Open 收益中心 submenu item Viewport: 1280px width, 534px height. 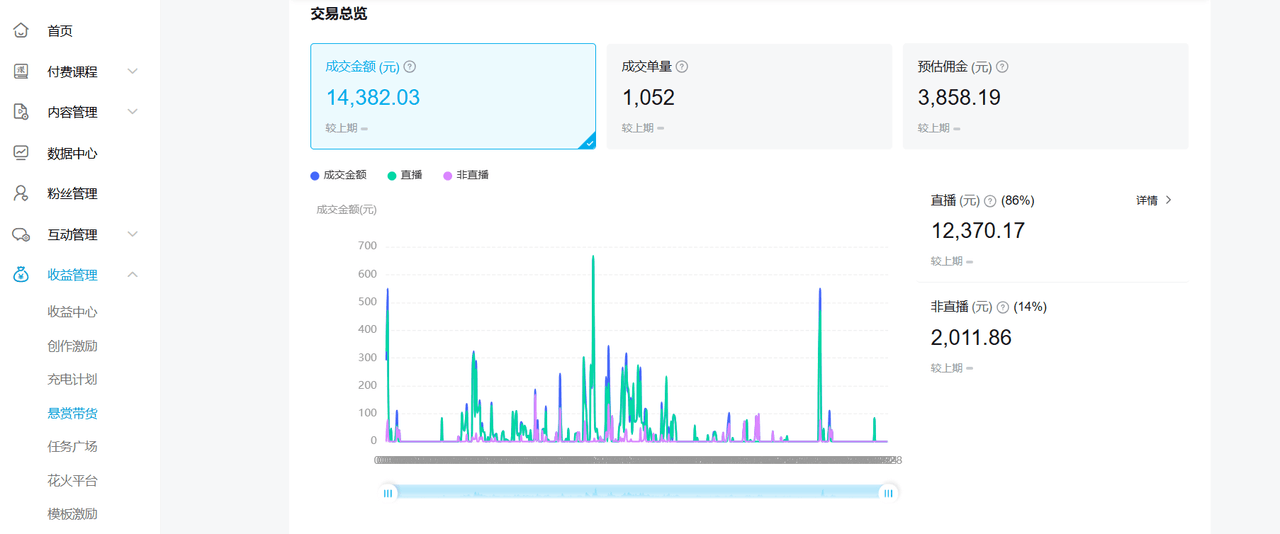[72, 312]
